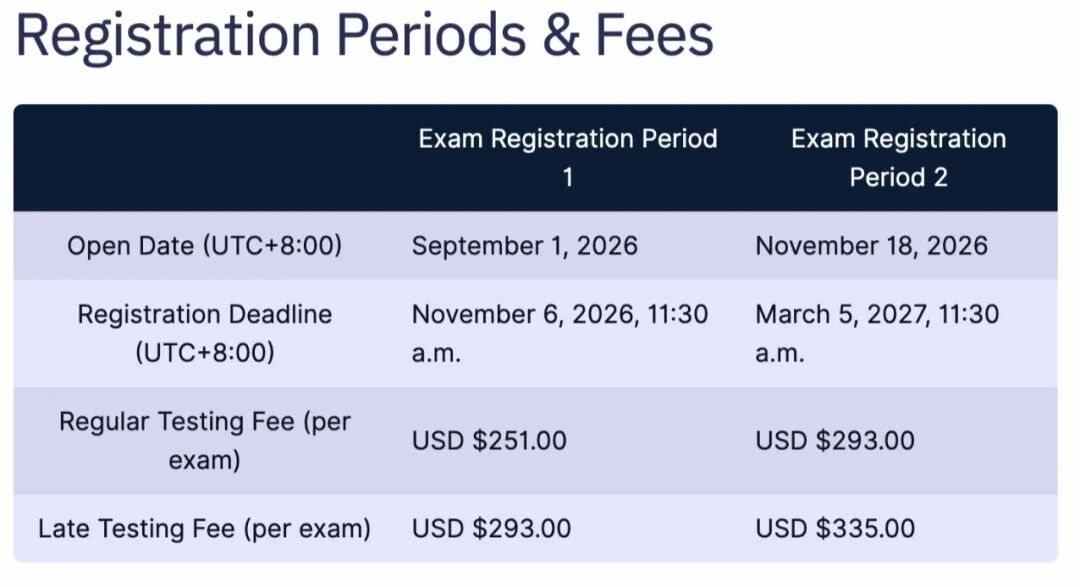
Task: Select the Registration Deadline (UTC+8:00) label
Action: tap(205, 333)
